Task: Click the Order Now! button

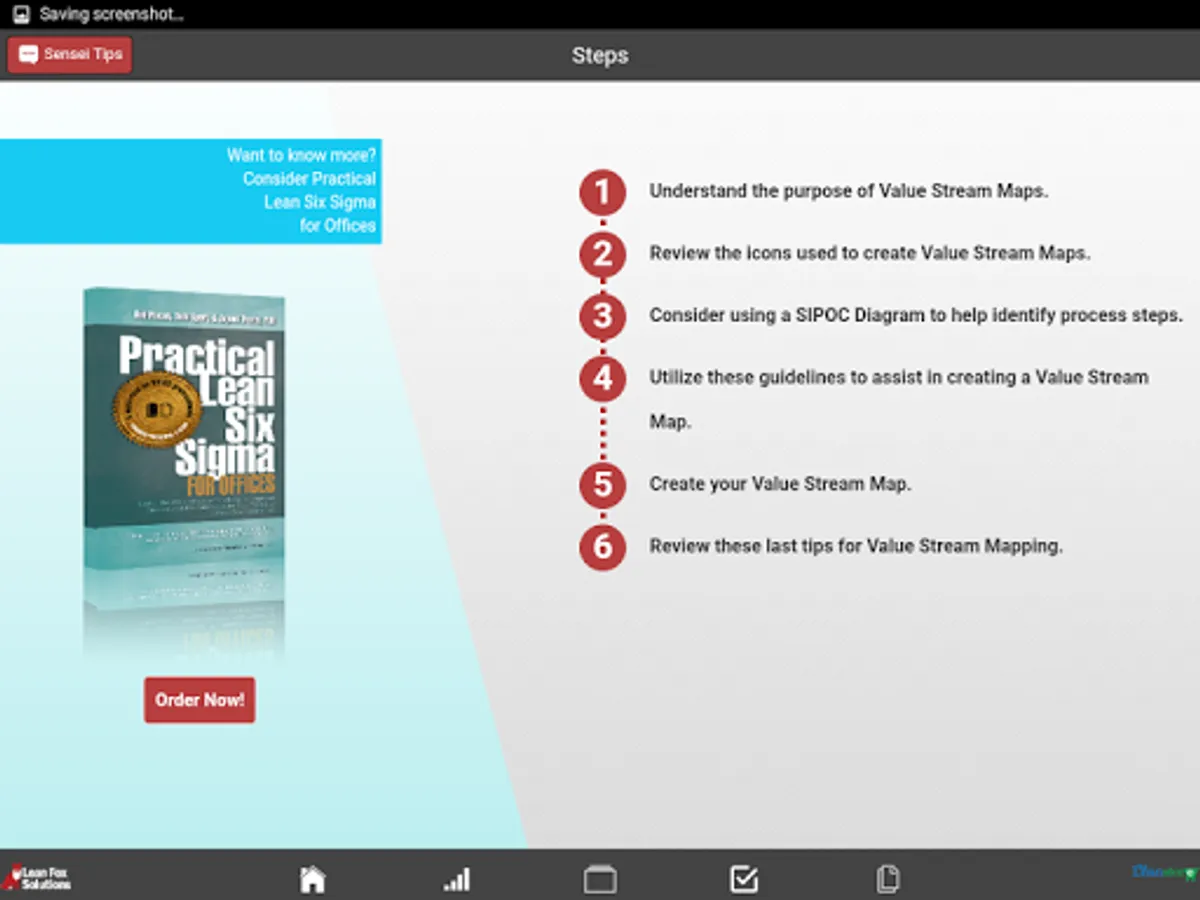Action: tap(199, 700)
